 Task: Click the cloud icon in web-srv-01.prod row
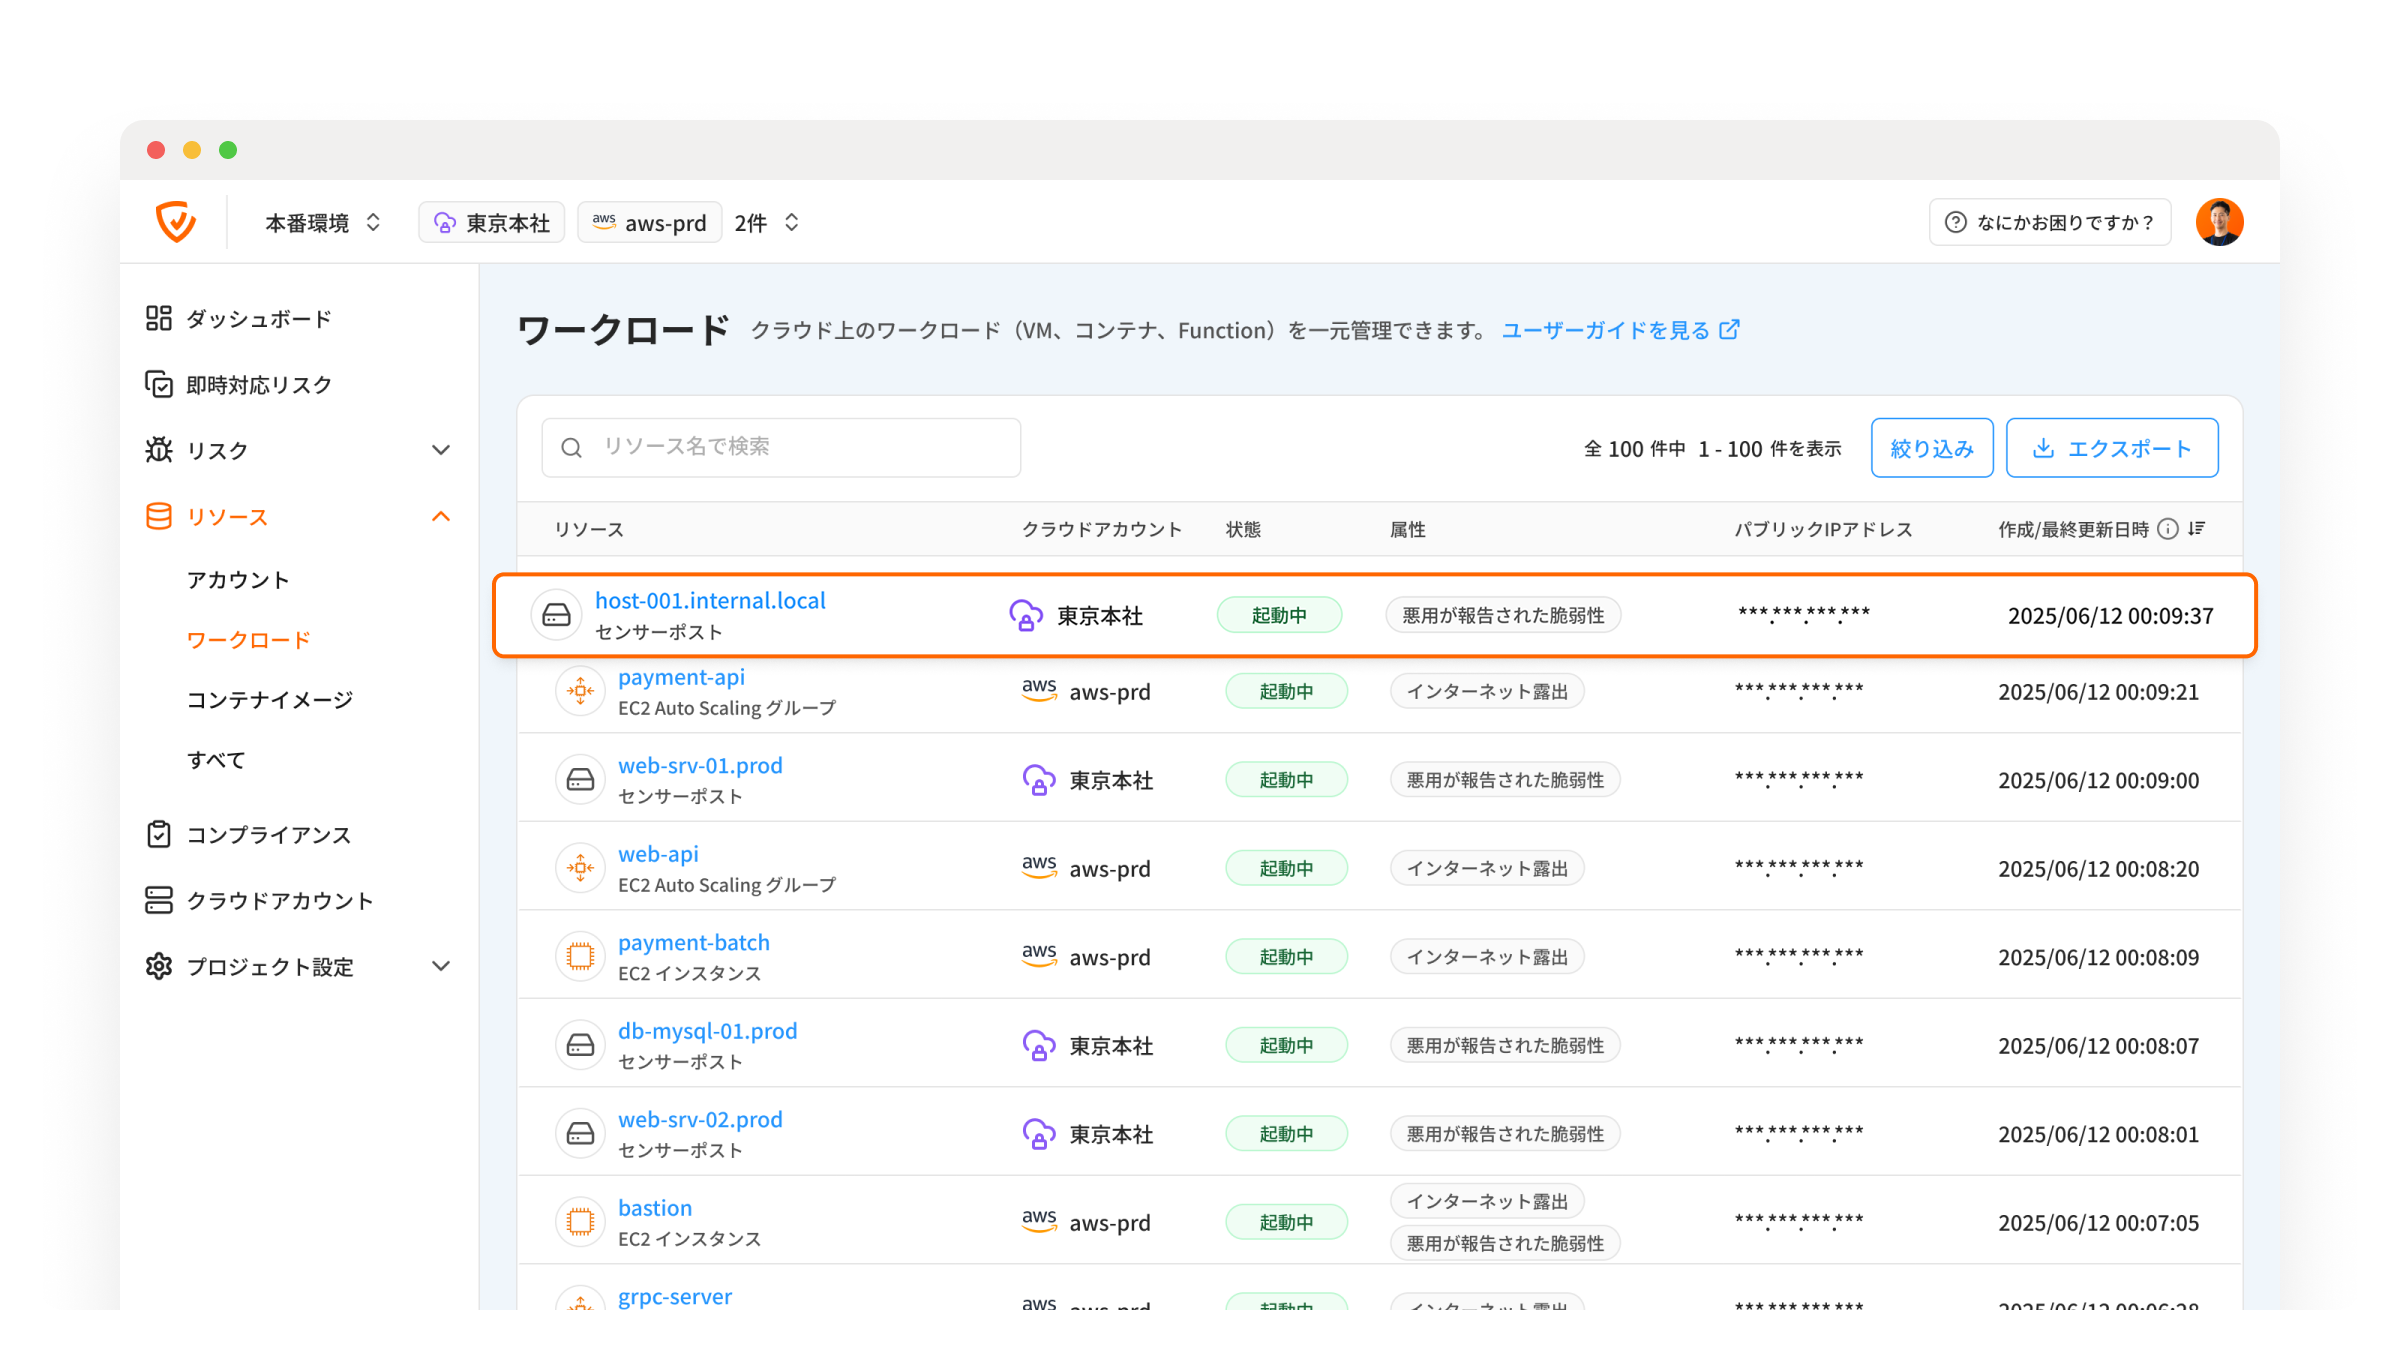[1039, 780]
